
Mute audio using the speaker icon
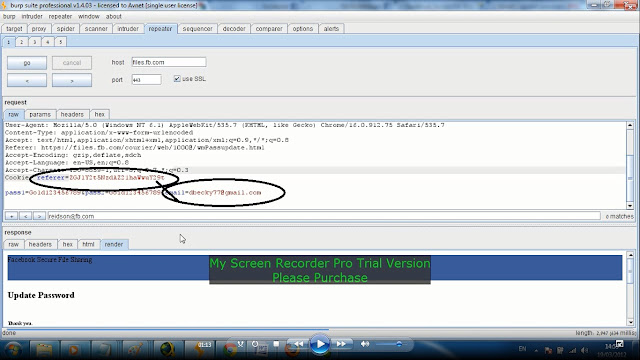(364, 344)
